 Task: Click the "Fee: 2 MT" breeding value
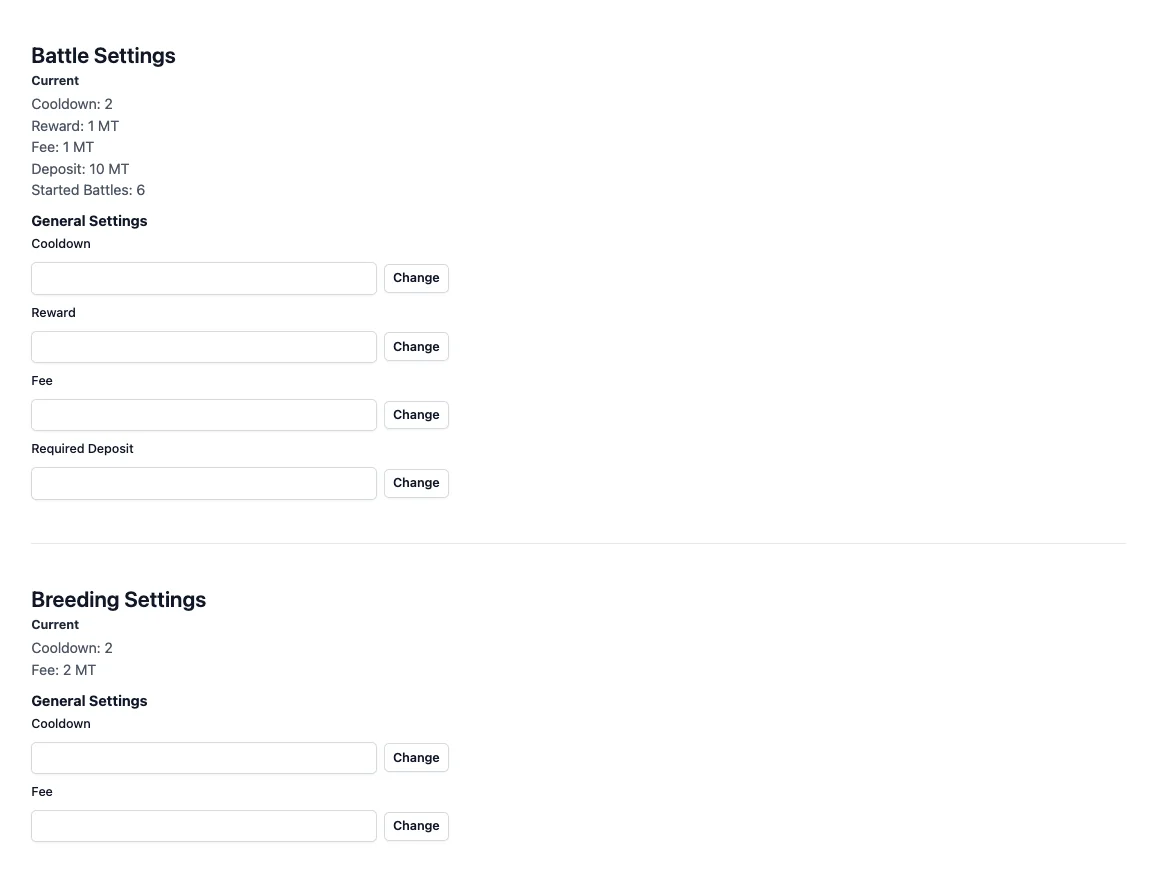[x=63, y=670]
